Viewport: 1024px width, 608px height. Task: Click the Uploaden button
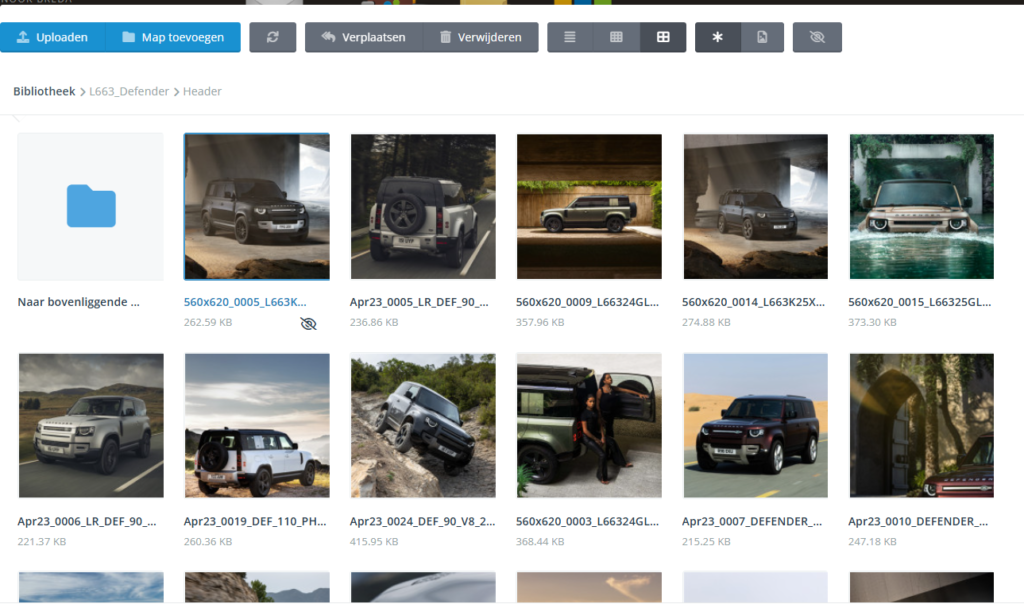(x=53, y=37)
